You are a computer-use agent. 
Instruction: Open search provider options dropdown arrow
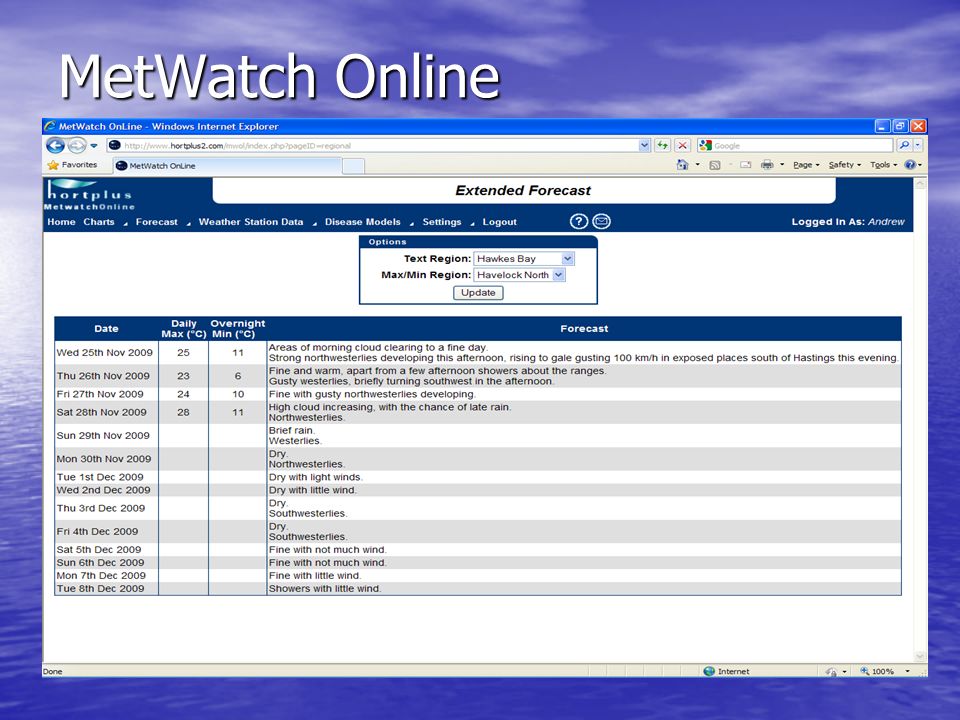pyautogui.click(x=918, y=146)
